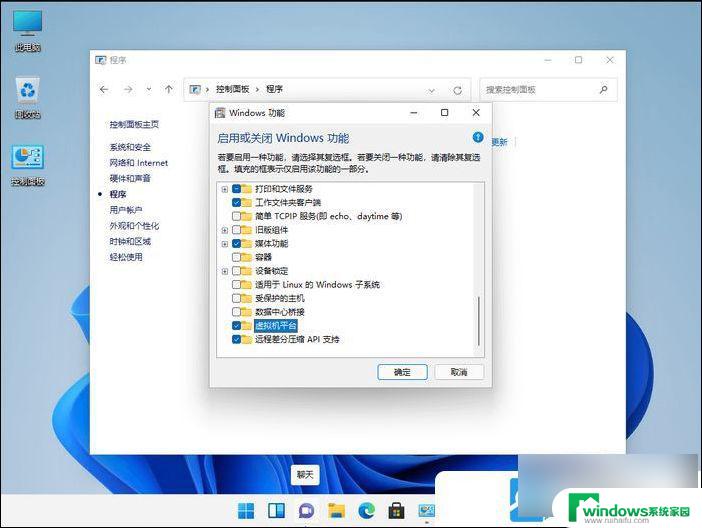Open 硬件和声音 category in sidebar

[x=130, y=179]
